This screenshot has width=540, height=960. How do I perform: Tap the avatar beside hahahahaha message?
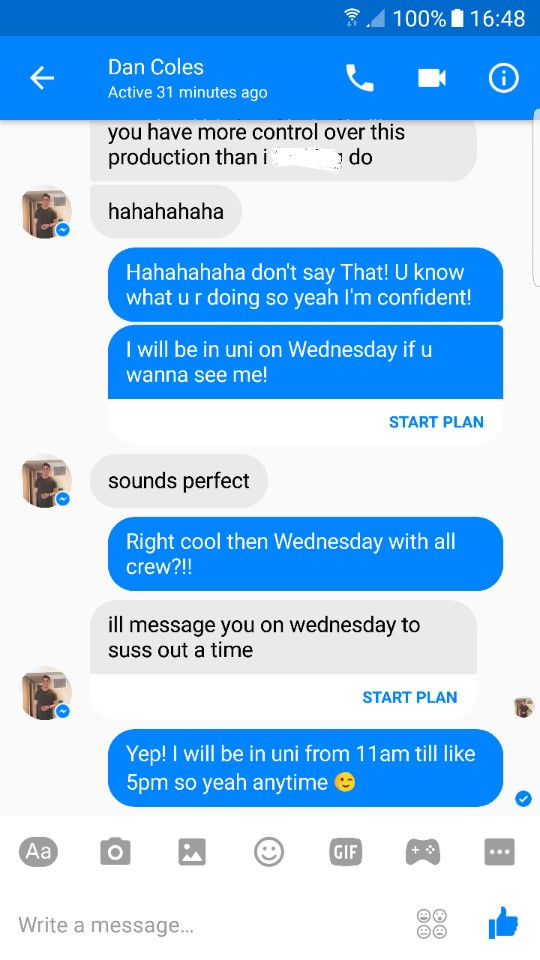click(46, 212)
